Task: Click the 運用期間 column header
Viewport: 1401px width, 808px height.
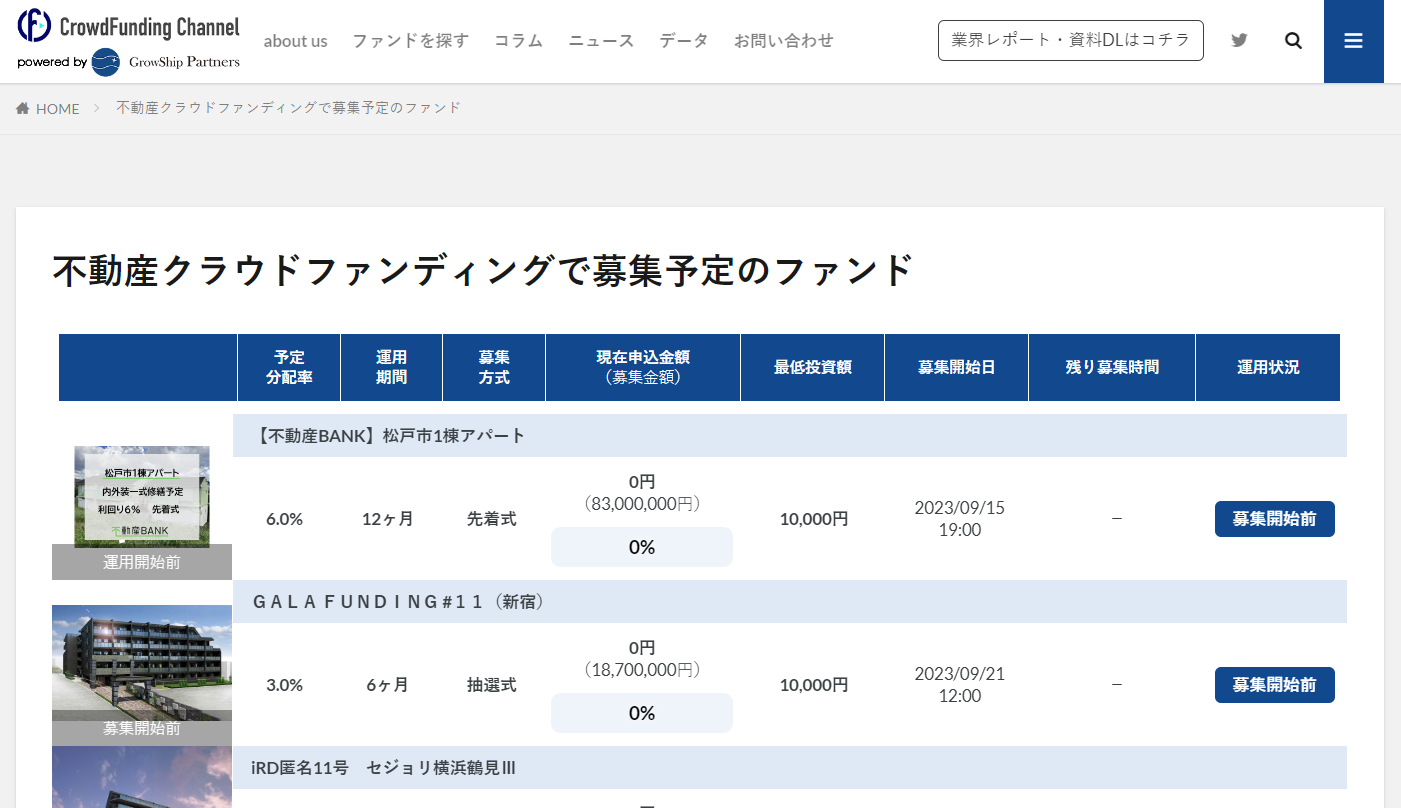Action: [392, 367]
